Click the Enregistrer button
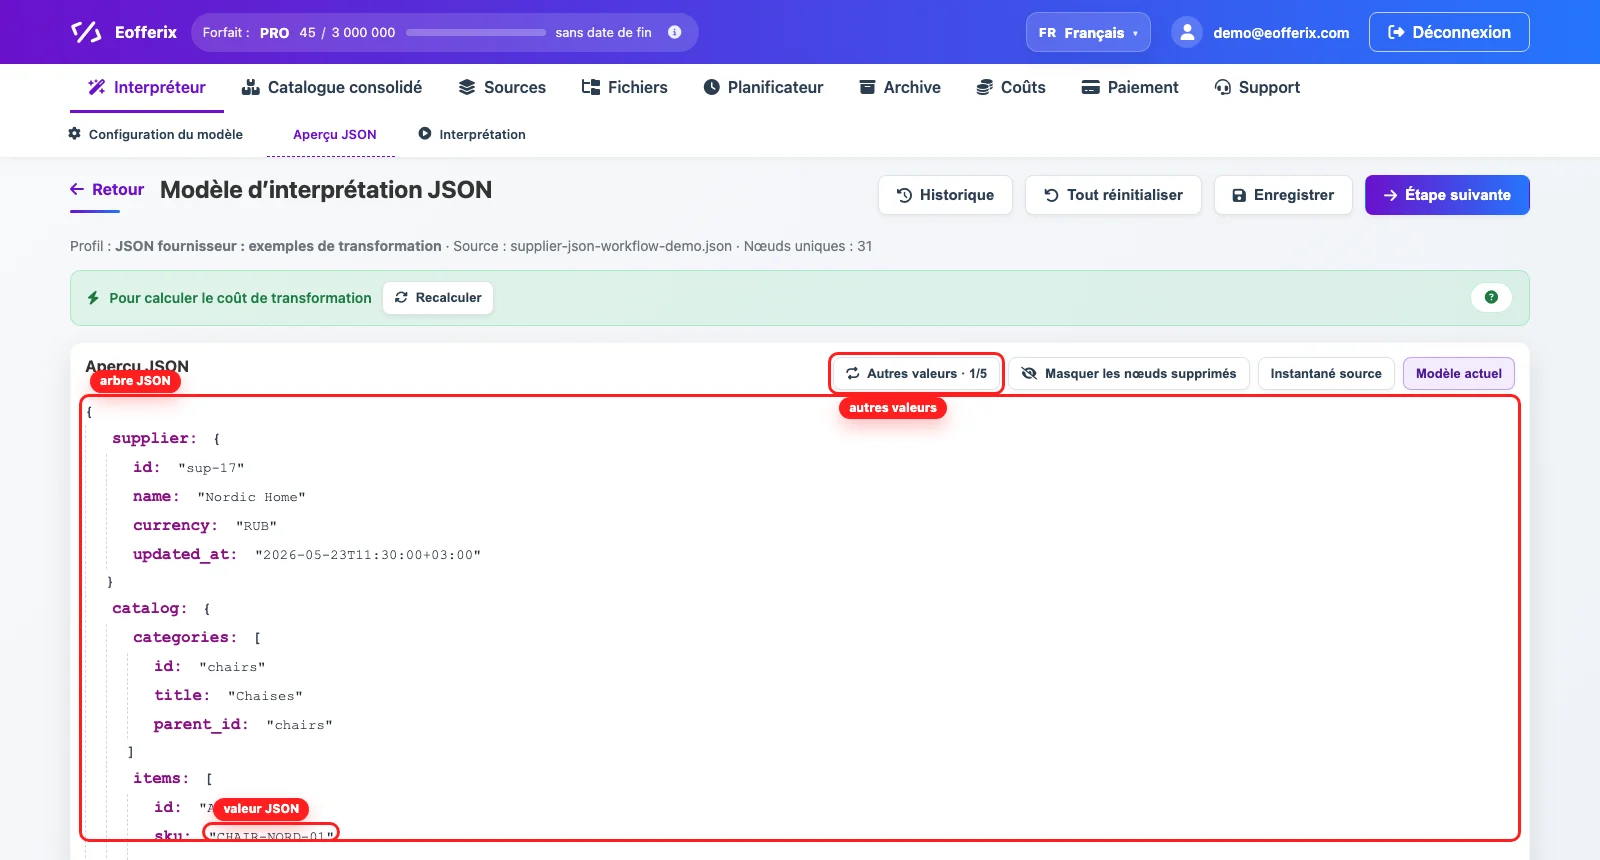 [x=1283, y=195]
